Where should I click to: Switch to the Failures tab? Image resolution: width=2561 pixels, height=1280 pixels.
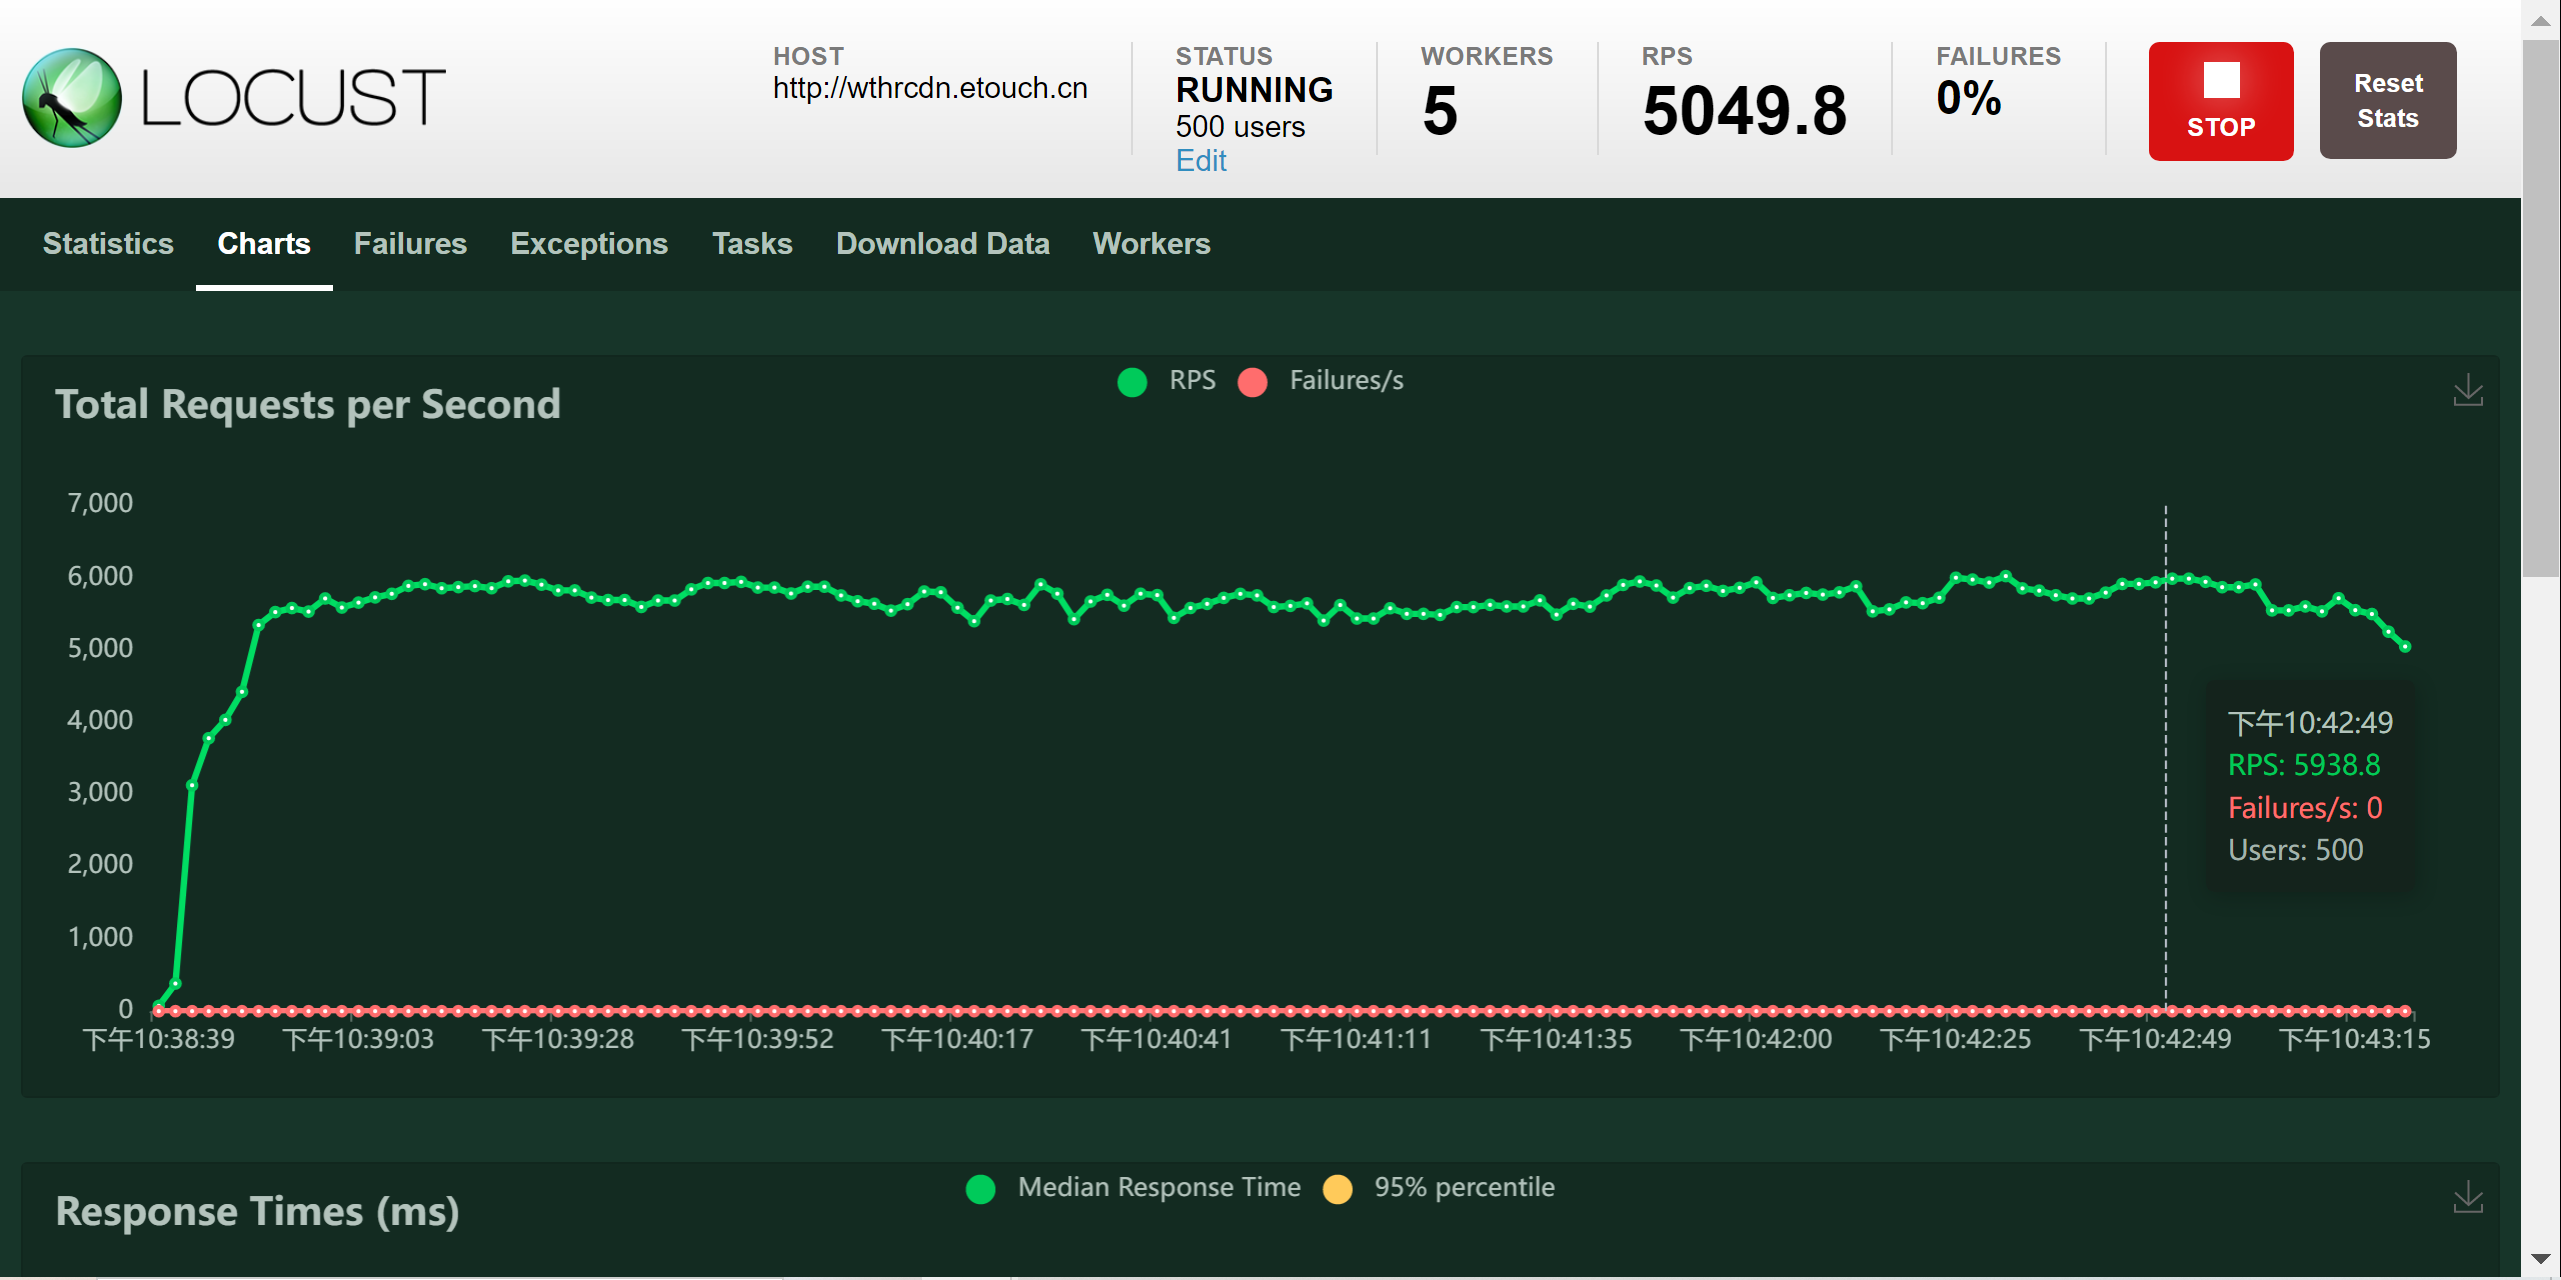click(x=410, y=244)
